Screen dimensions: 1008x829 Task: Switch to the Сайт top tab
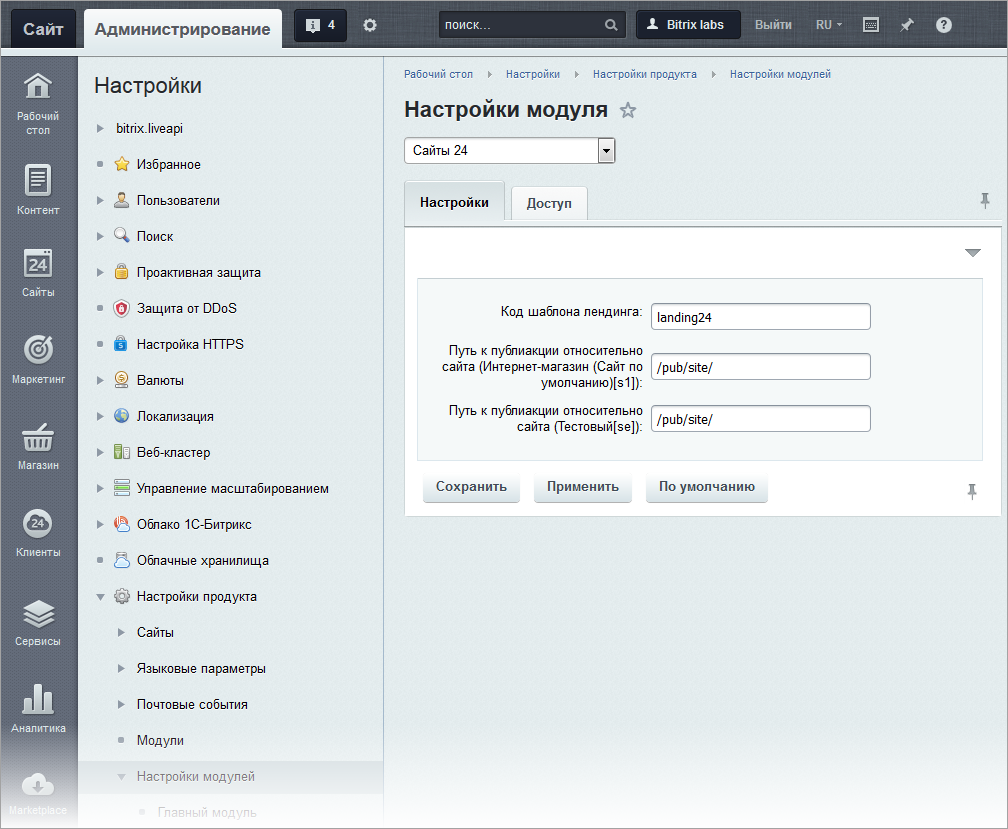43,29
